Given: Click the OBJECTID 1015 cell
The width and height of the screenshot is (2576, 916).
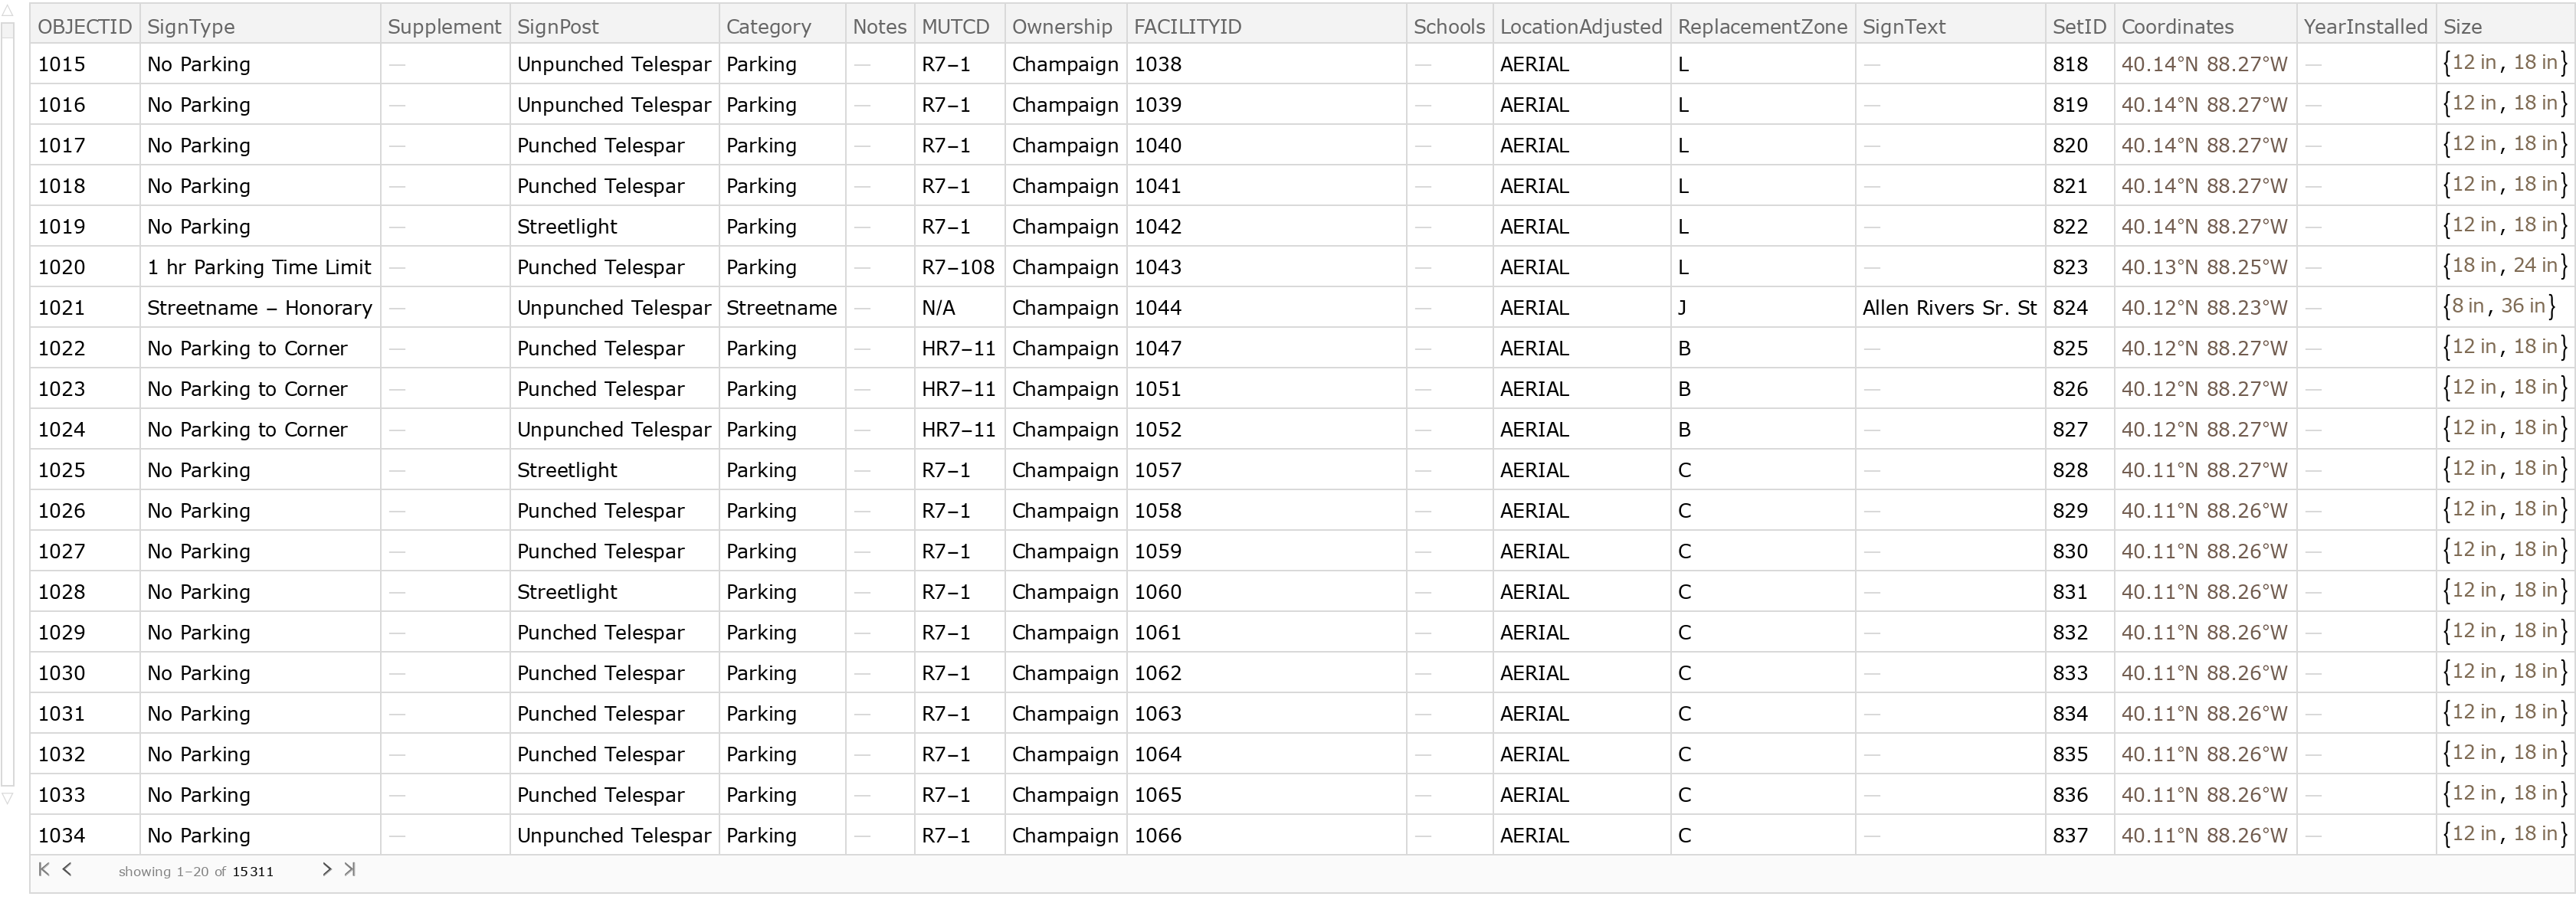Looking at the screenshot, I should point(62,64).
